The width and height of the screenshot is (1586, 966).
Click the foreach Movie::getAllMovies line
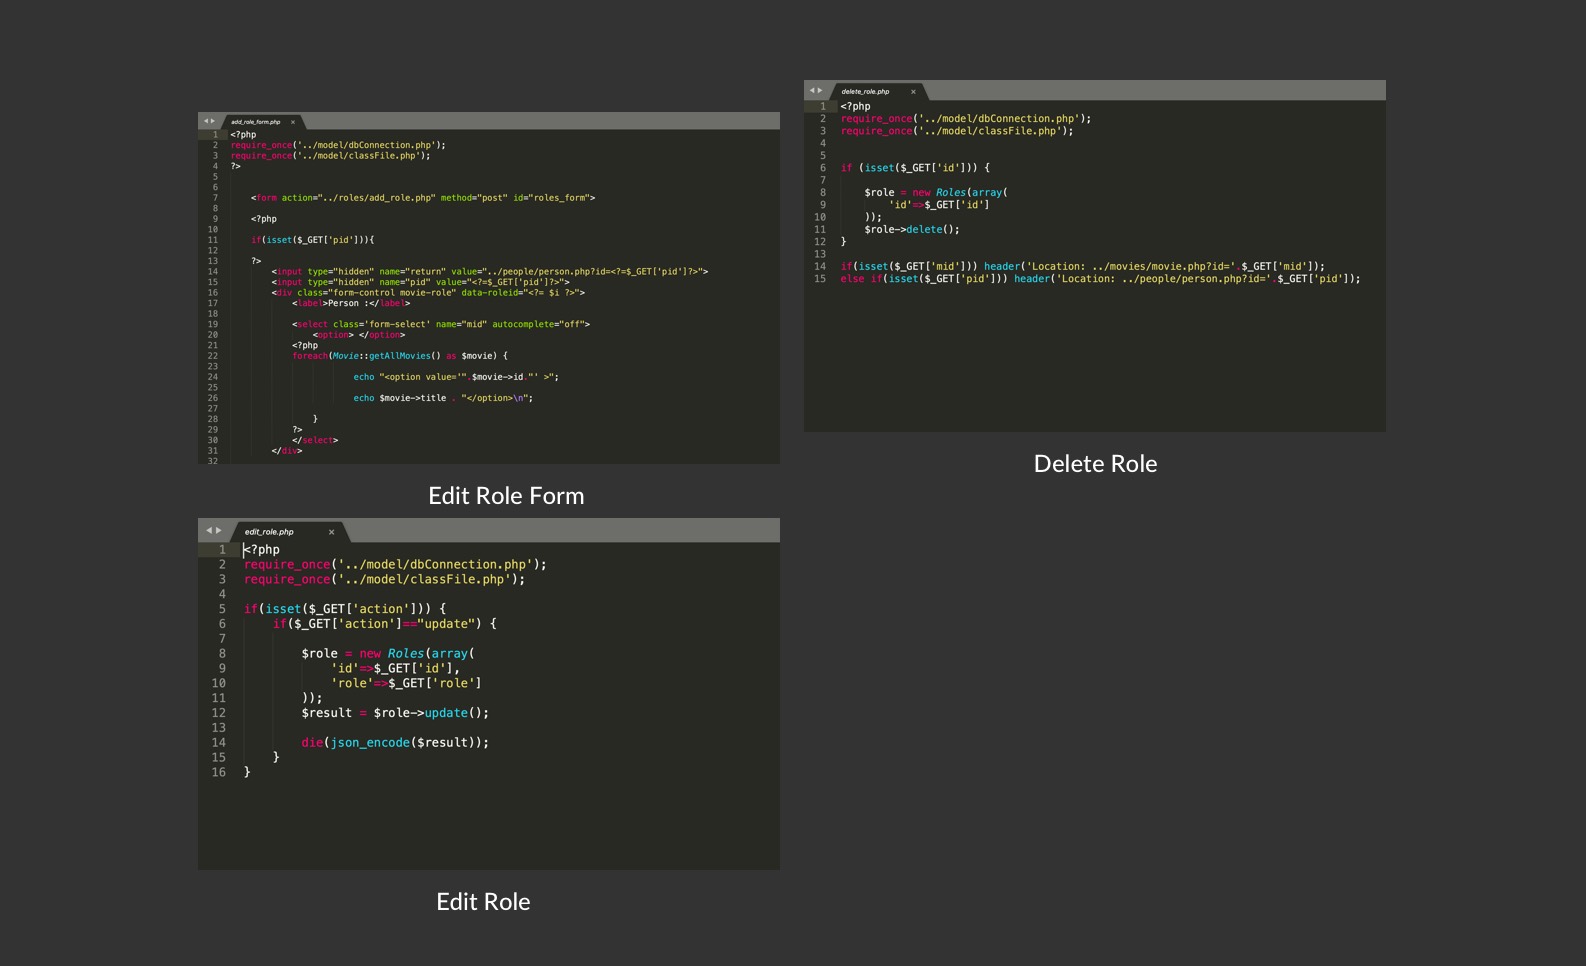400,356
